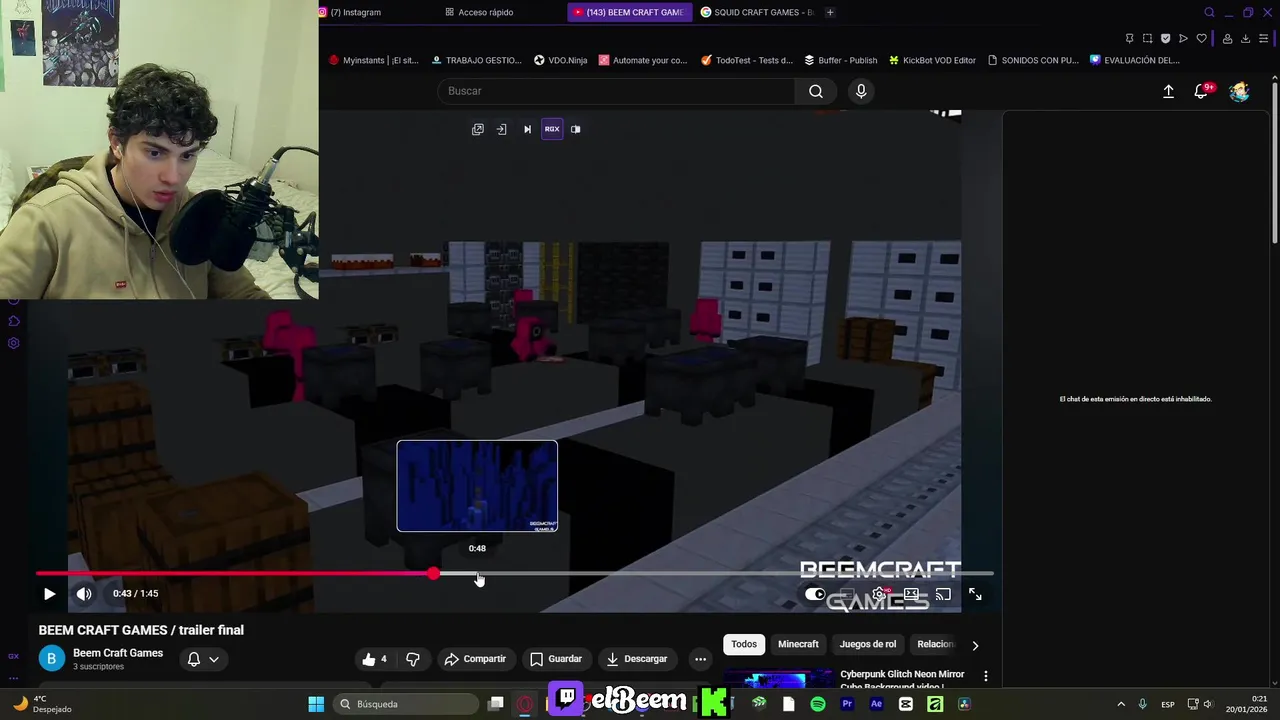Open the Cyberpunk Glitch Neon Mirror video

(x=902, y=679)
